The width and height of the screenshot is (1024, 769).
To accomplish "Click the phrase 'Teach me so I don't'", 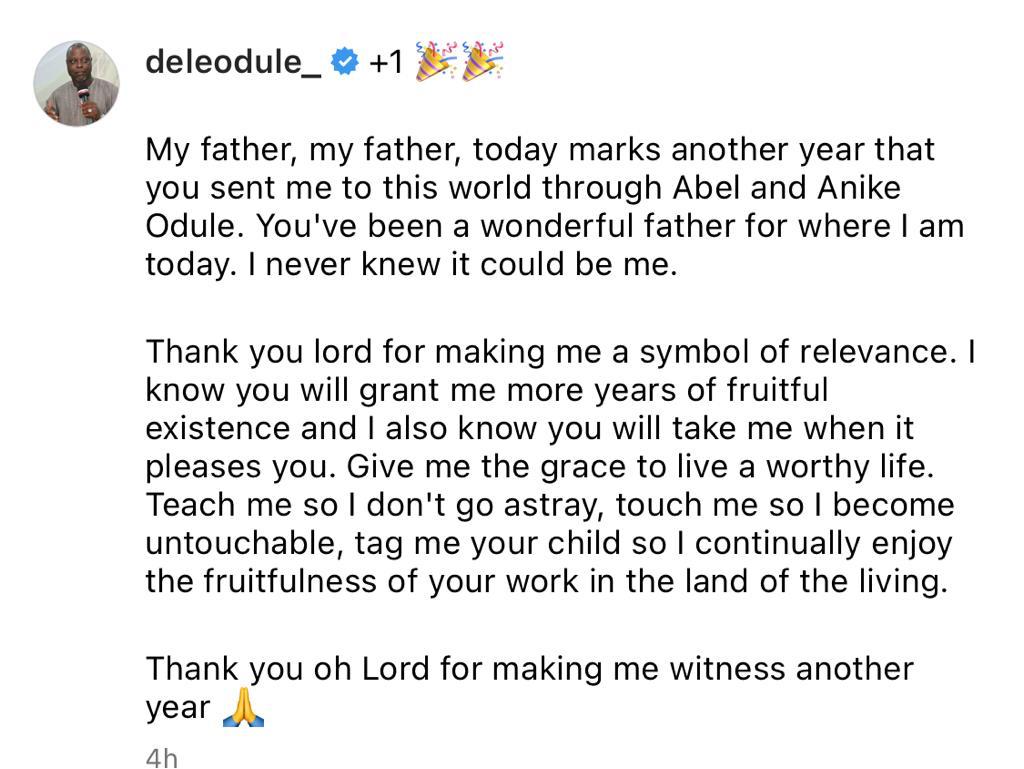I will click(296, 505).
